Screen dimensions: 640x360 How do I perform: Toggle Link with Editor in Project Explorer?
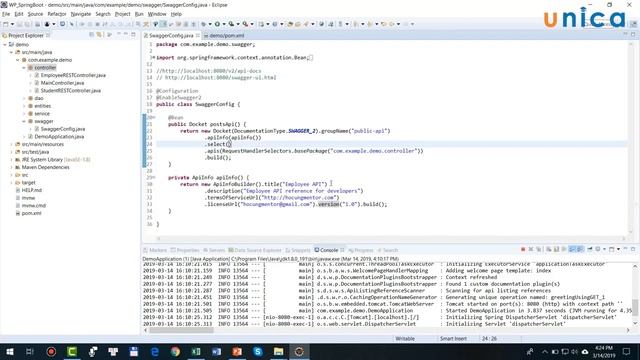pyautogui.click(x=99, y=35)
